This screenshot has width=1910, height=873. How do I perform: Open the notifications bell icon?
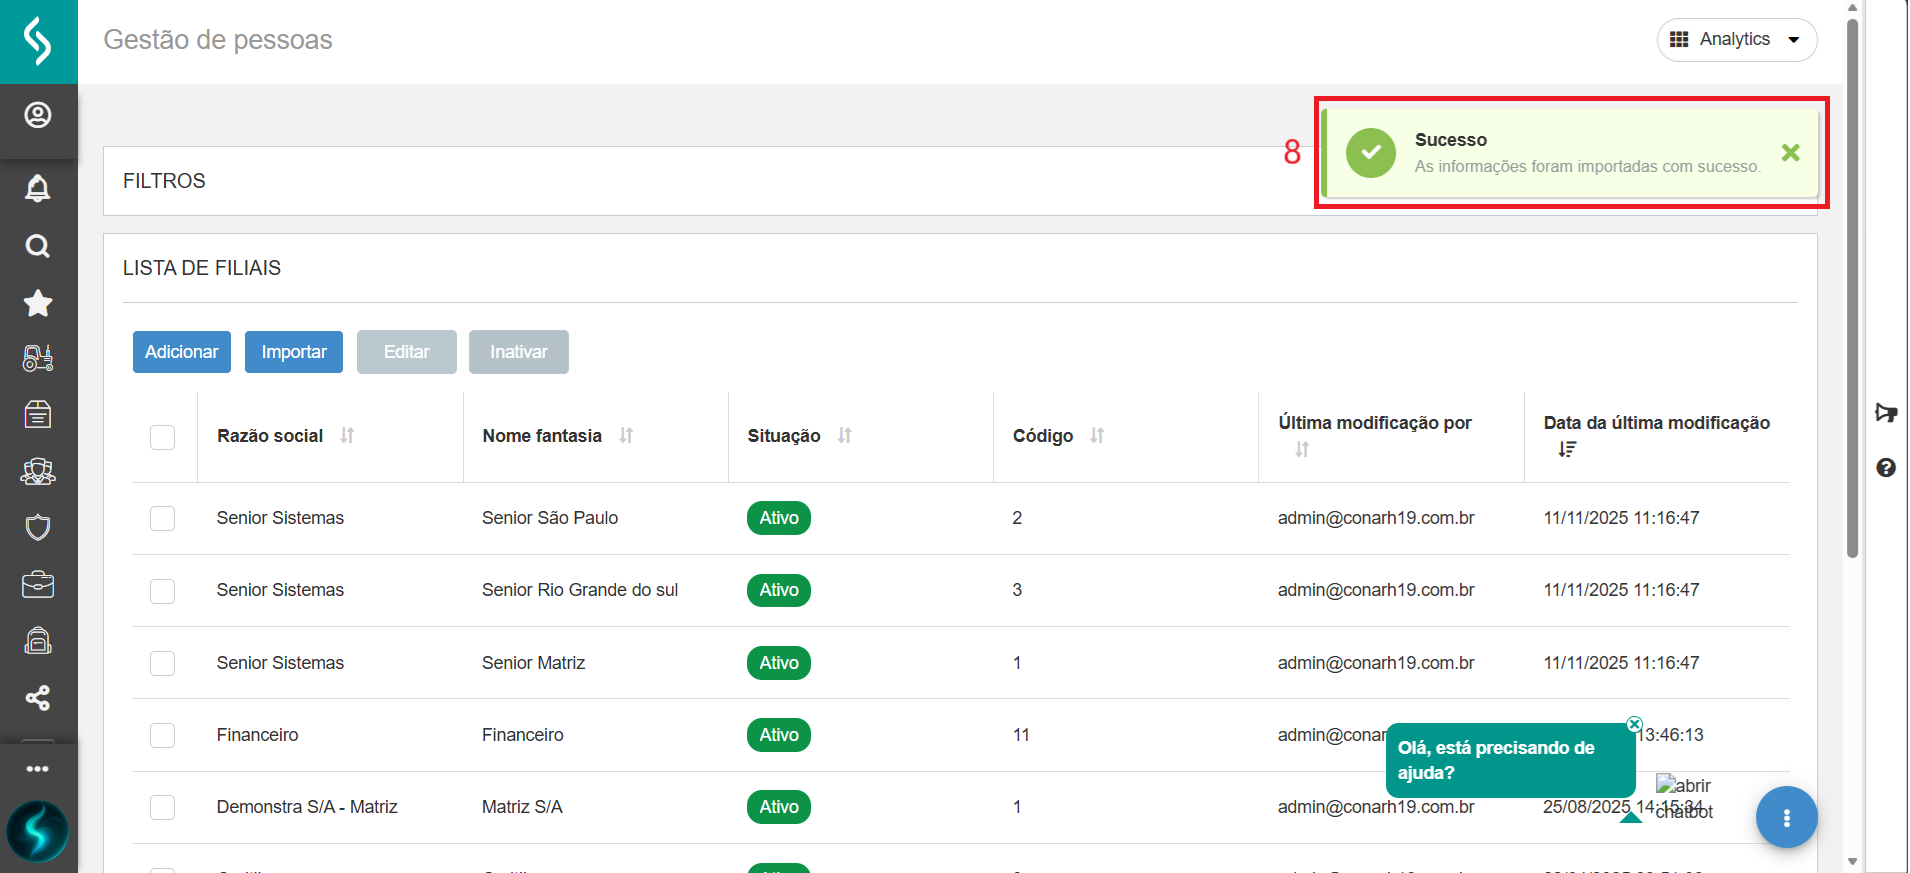click(x=38, y=188)
